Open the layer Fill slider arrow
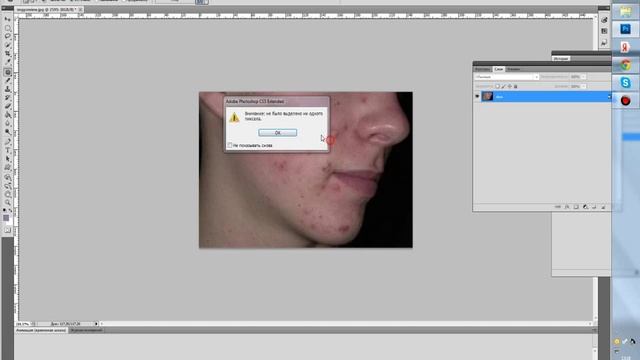The height and width of the screenshot is (360, 640). pos(583,86)
